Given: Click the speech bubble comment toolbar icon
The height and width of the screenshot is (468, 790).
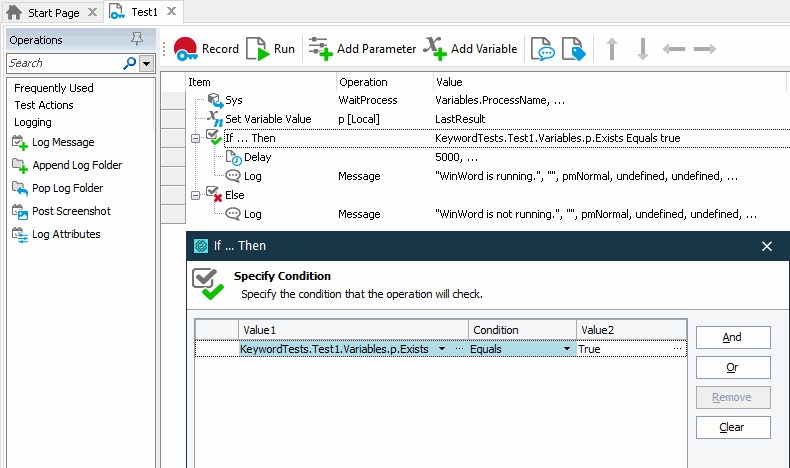Looking at the screenshot, I should tap(542, 49).
